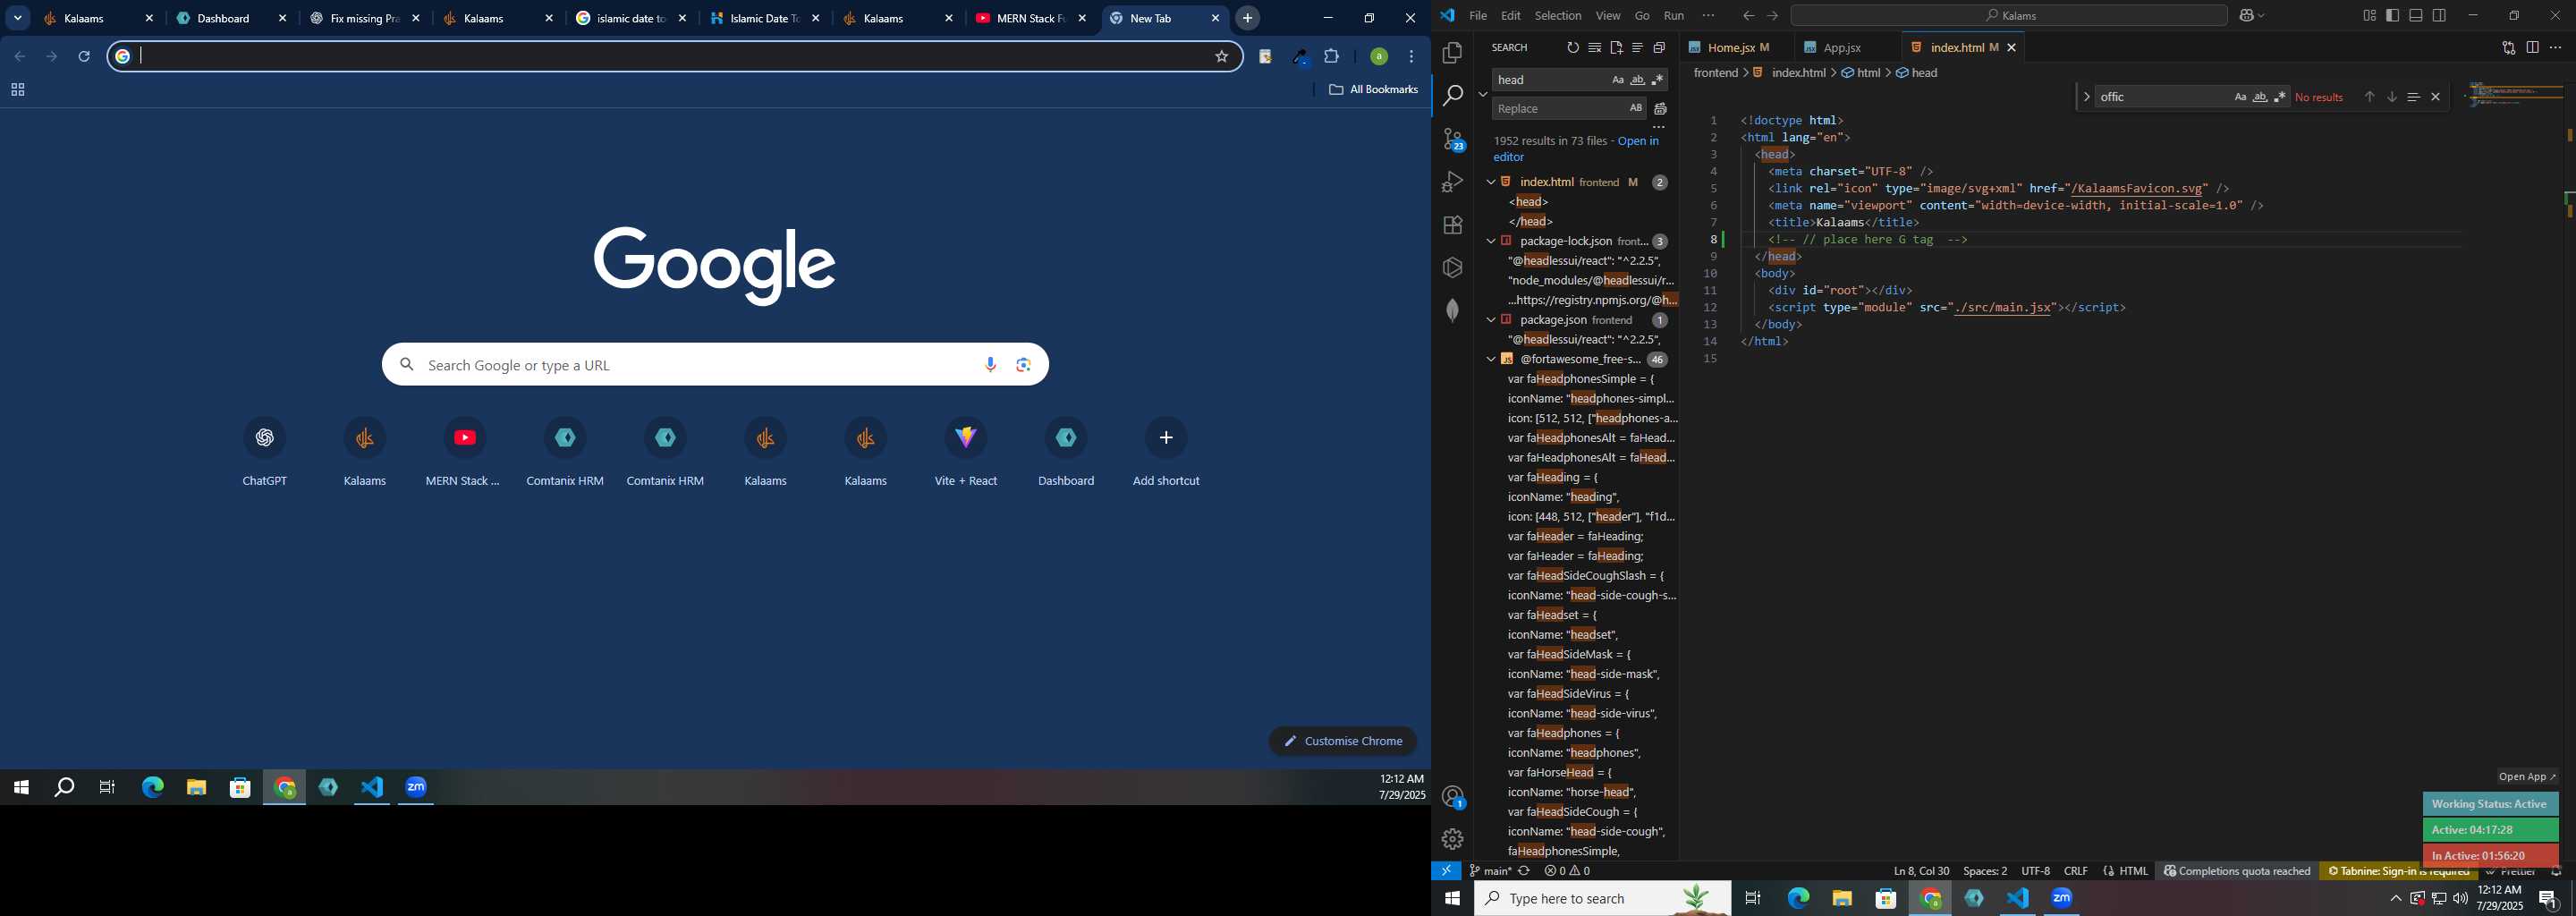Toggle Match Whole Word in search sidebar
Viewport: 2576px width, 916px height.
pyautogui.click(x=1637, y=80)
